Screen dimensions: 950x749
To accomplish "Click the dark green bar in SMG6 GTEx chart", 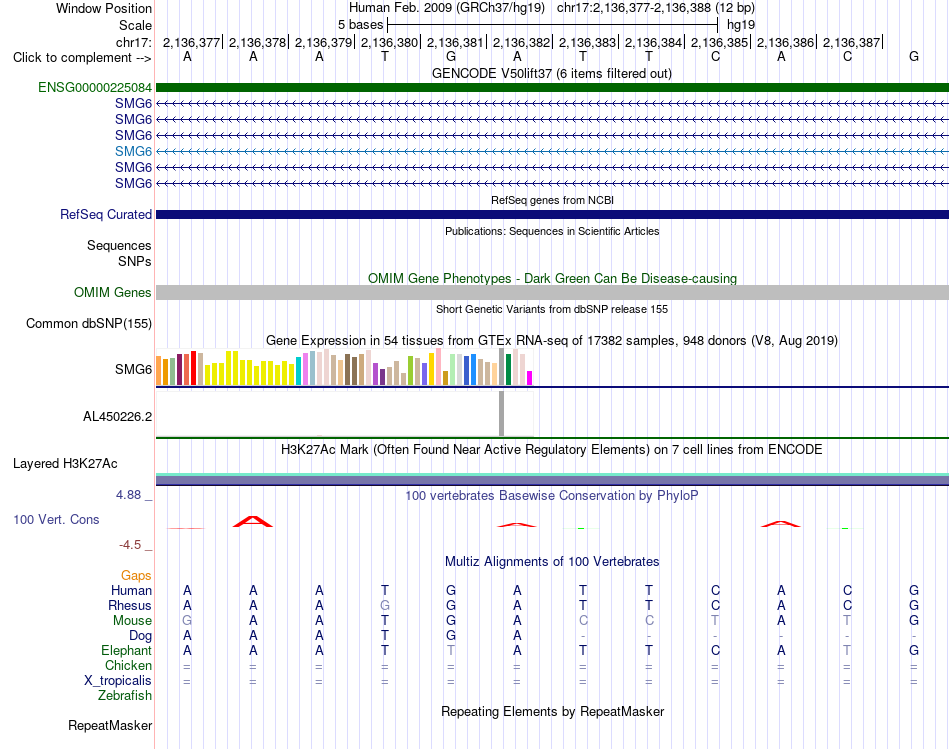I will click(508, 370).
